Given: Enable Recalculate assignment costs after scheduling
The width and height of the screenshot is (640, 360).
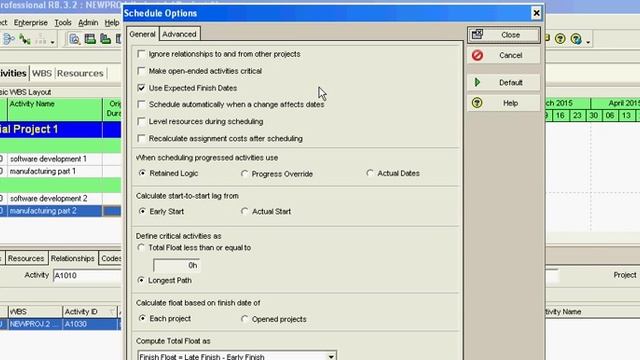Looking at the screenshot, I should coord(141,139).
